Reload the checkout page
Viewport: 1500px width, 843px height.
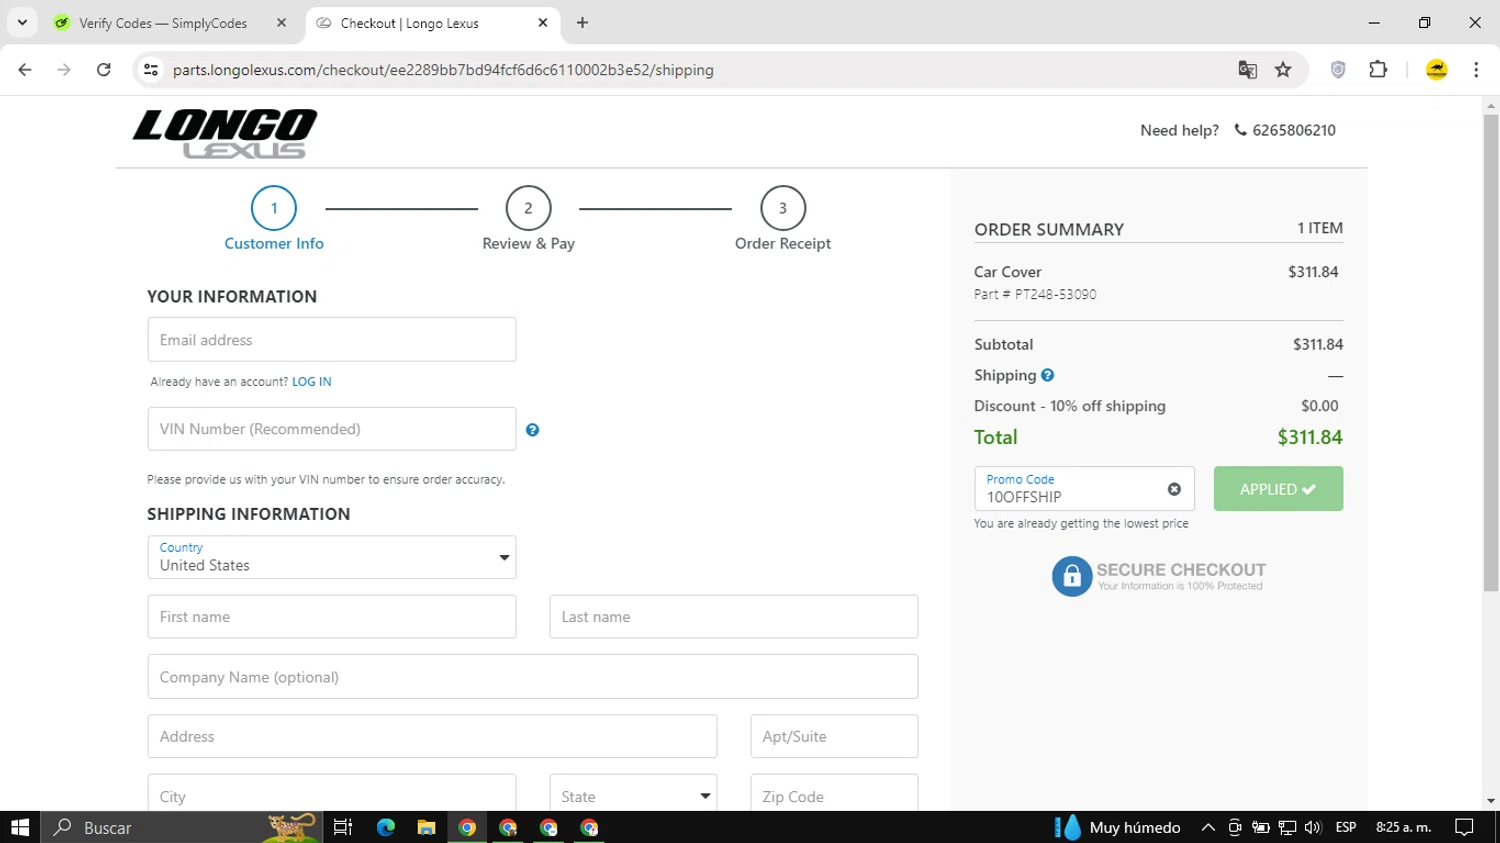[x=103, y=70]
